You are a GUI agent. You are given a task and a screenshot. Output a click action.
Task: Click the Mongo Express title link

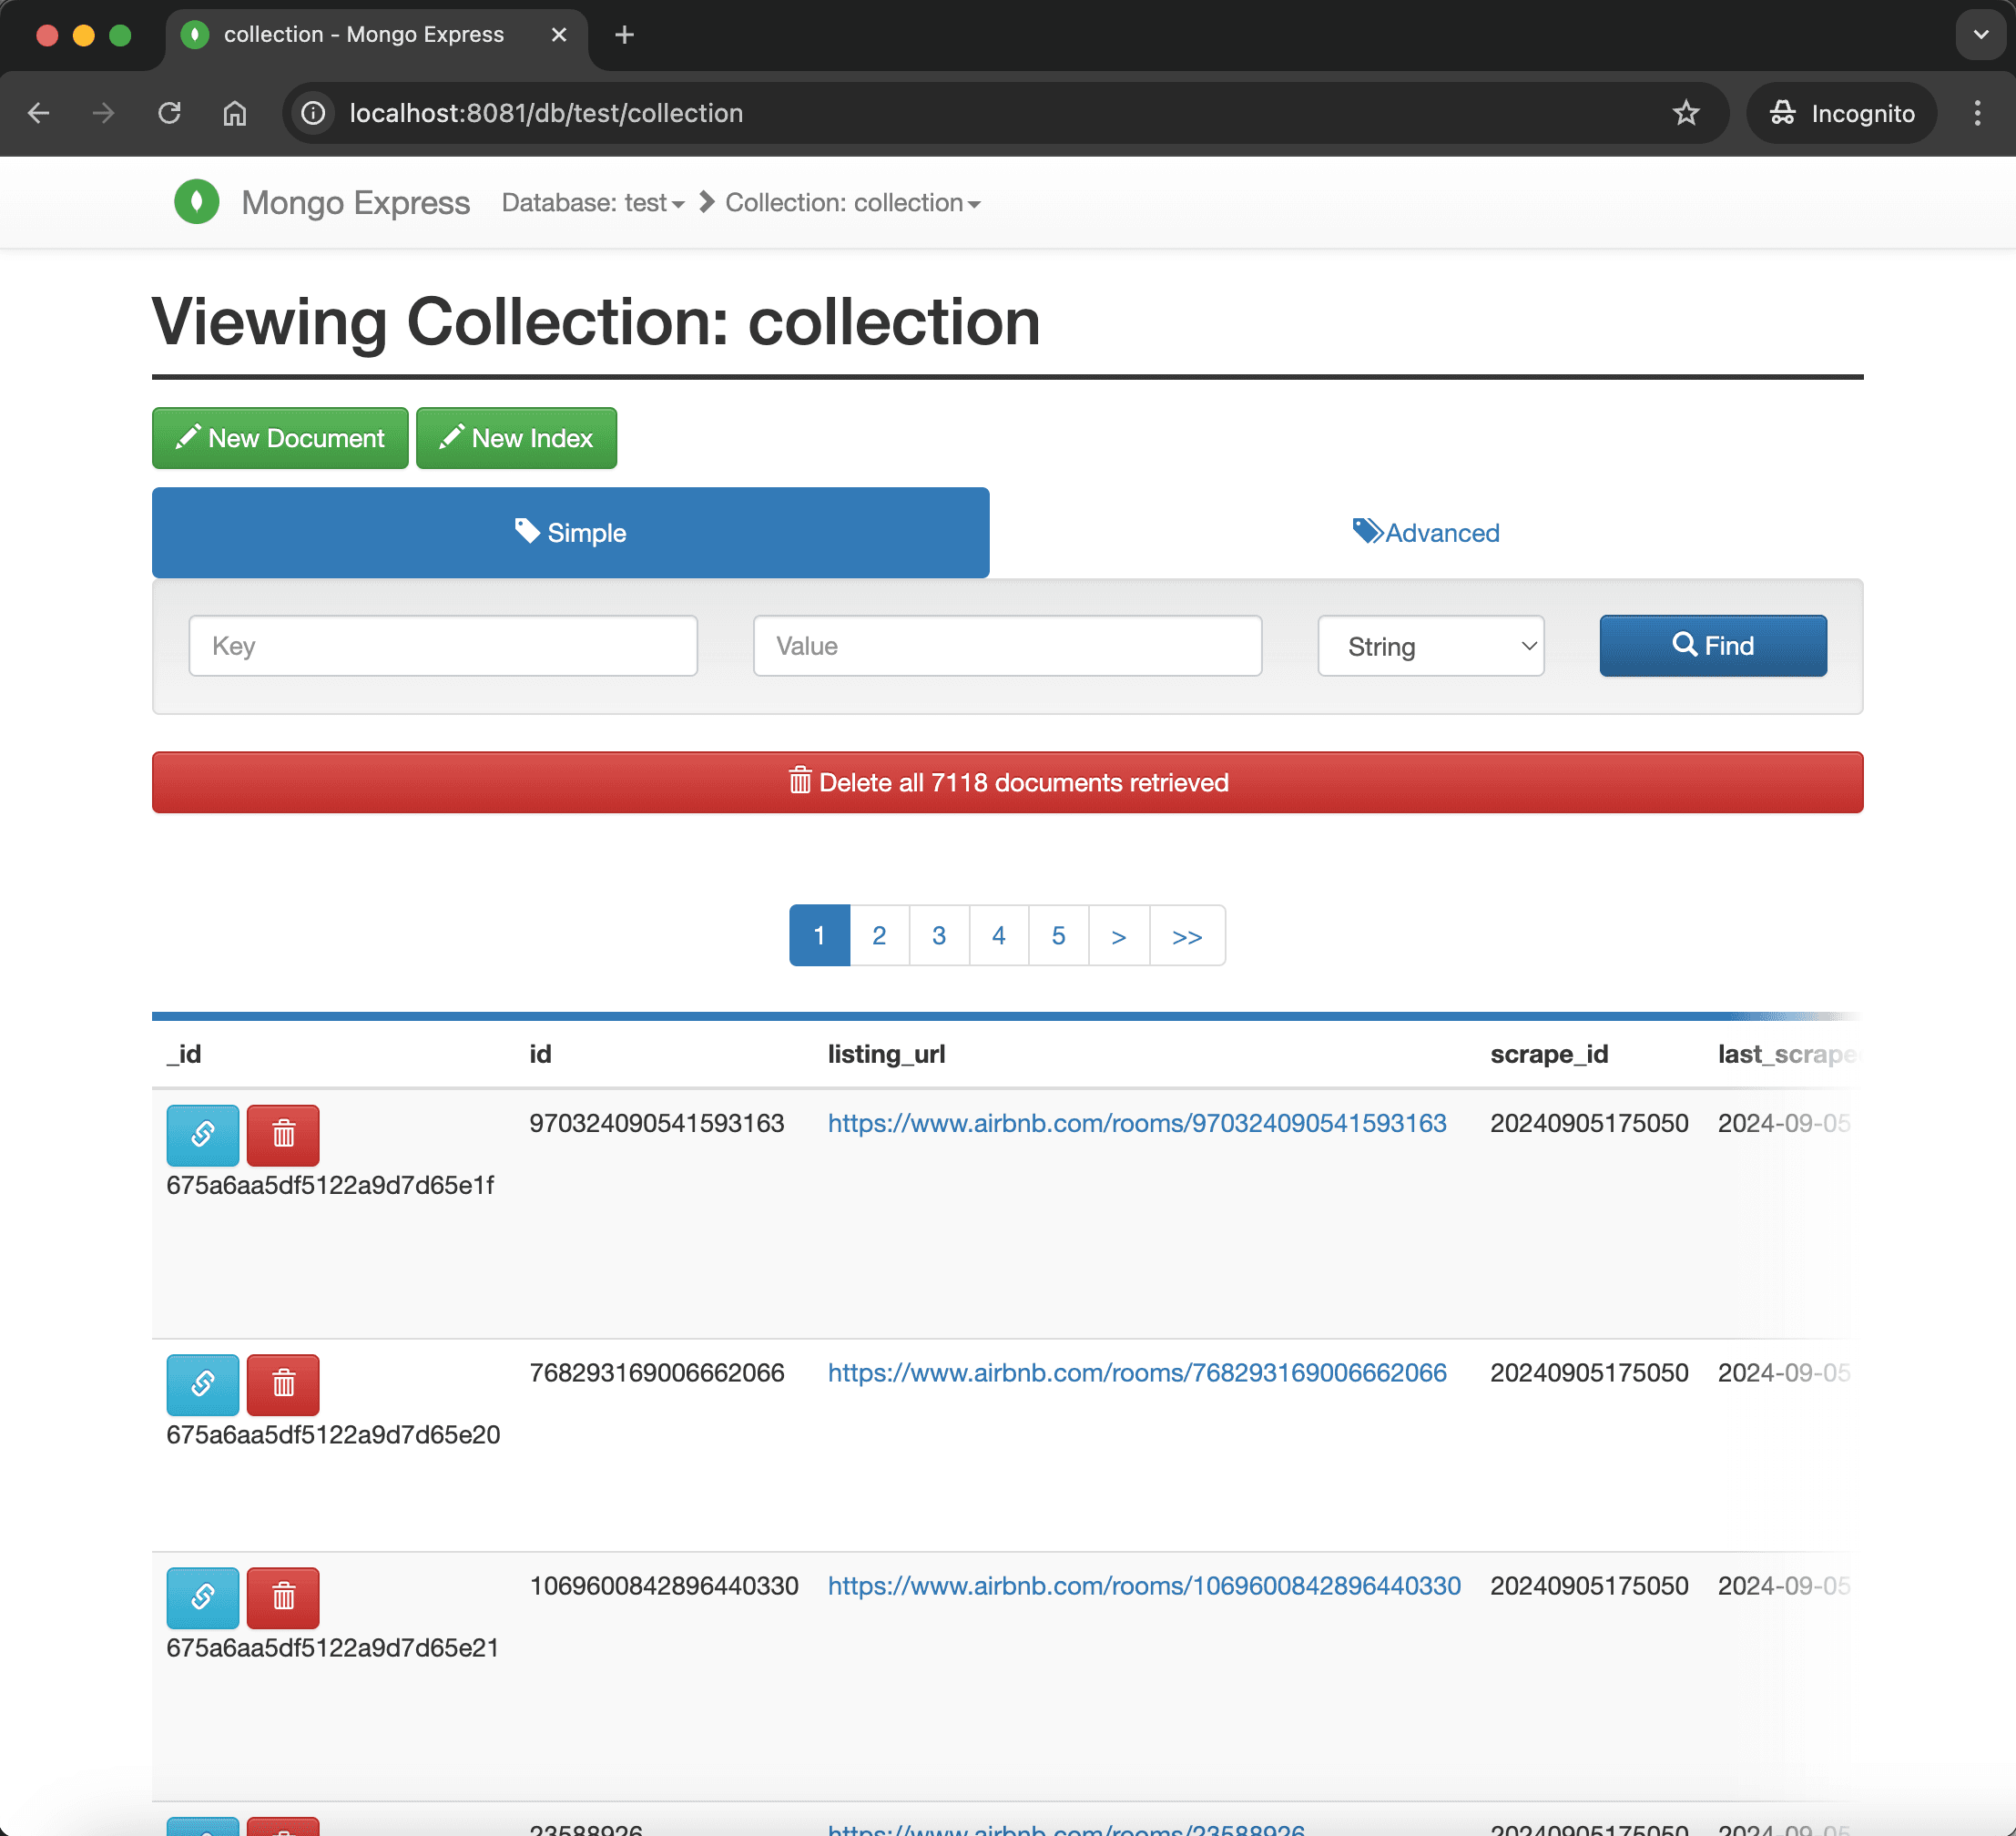point(355,202)
